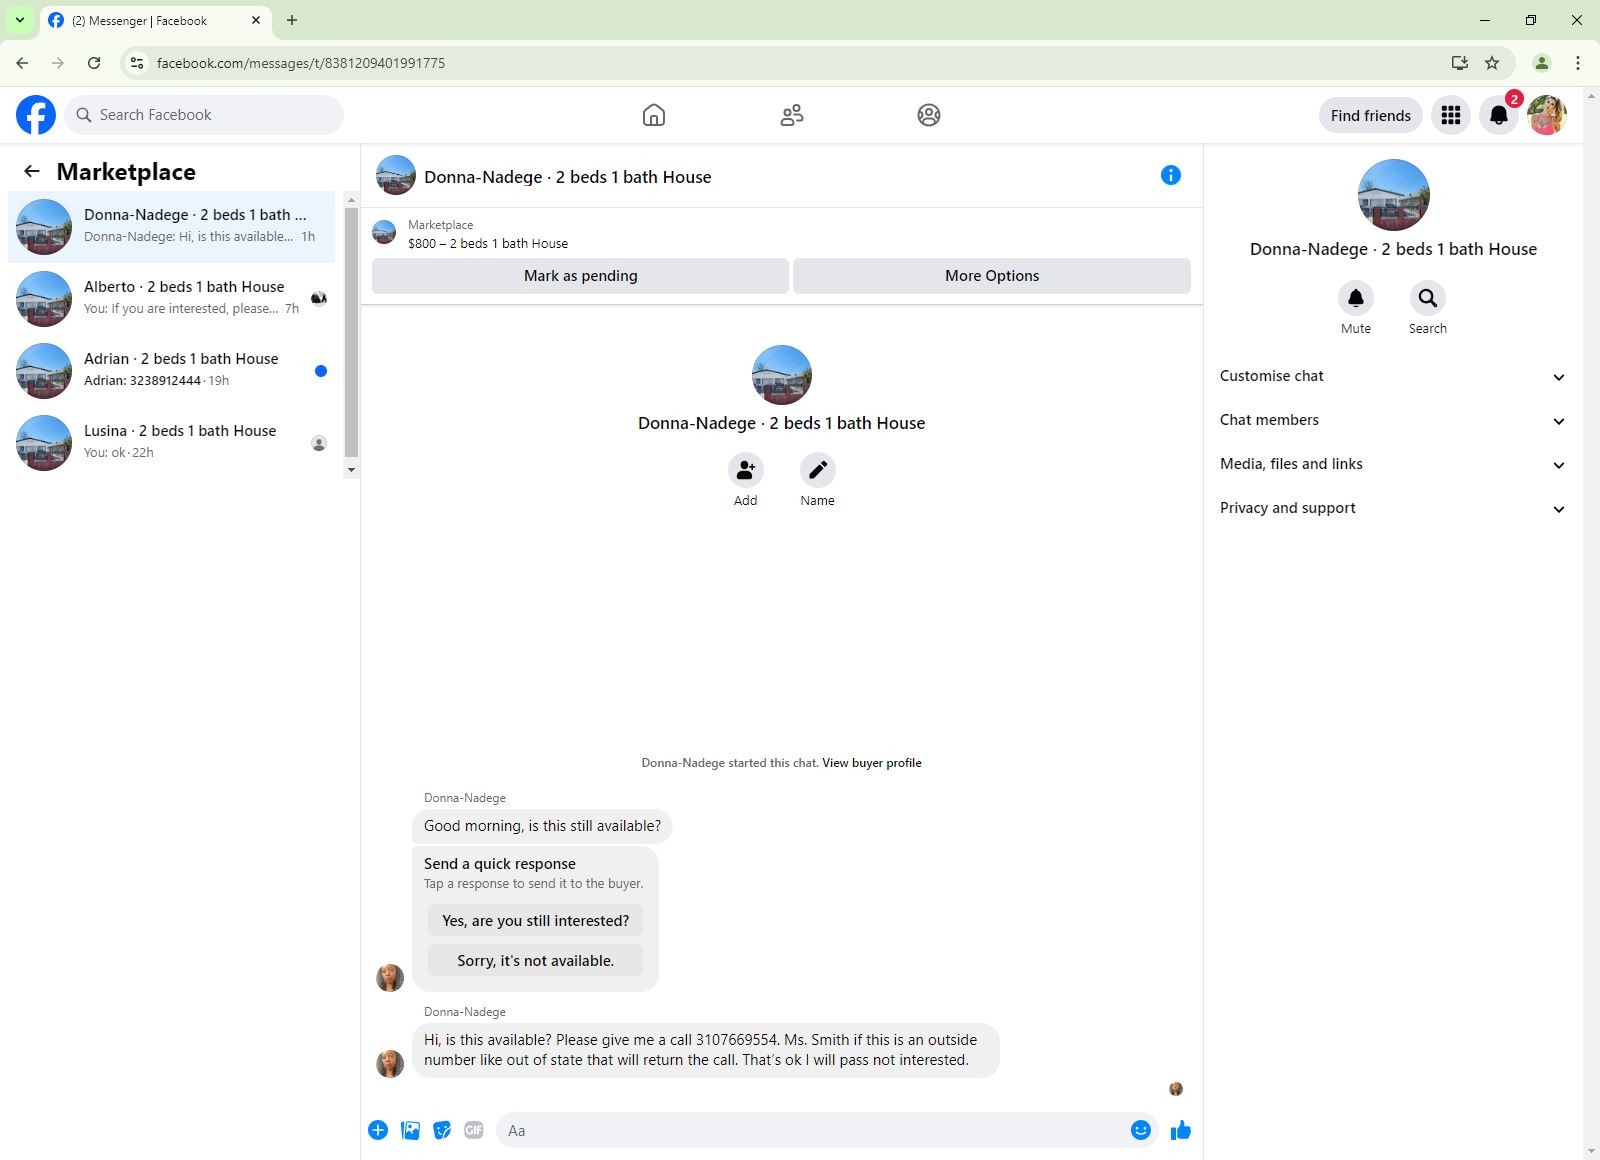Click the message mentioning Ms. Smith

706,1050
